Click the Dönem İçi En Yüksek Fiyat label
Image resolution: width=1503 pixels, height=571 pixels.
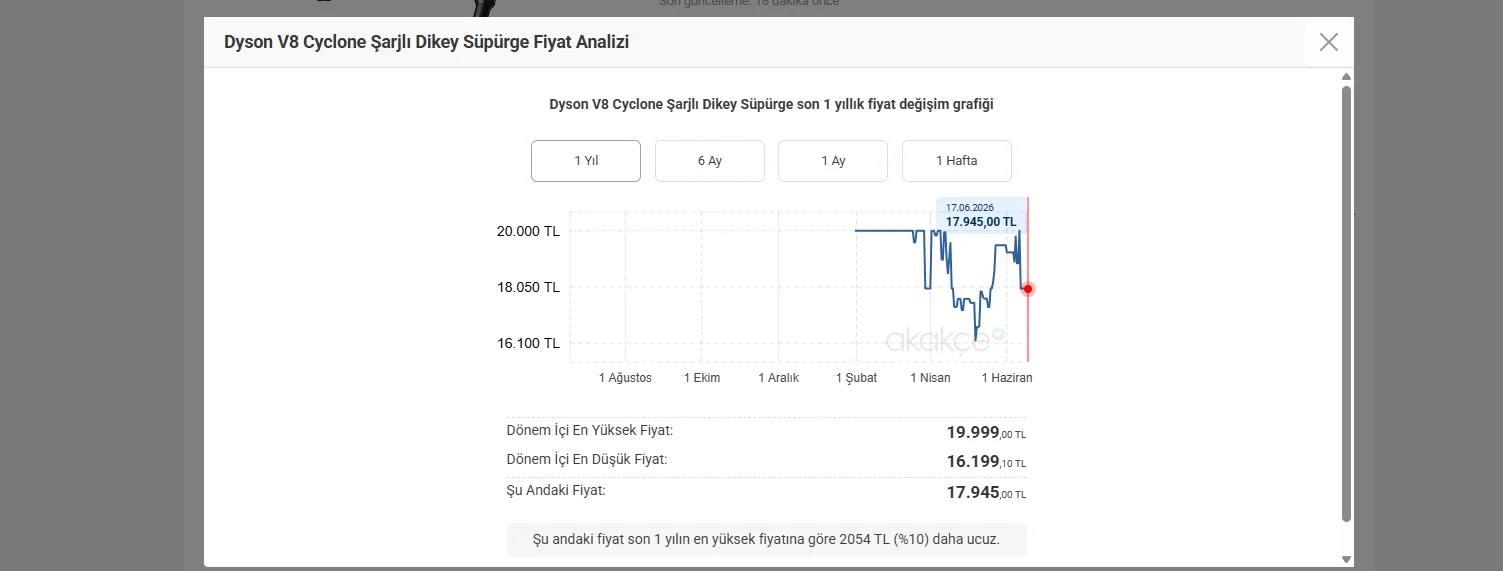(x=590, y=430)
